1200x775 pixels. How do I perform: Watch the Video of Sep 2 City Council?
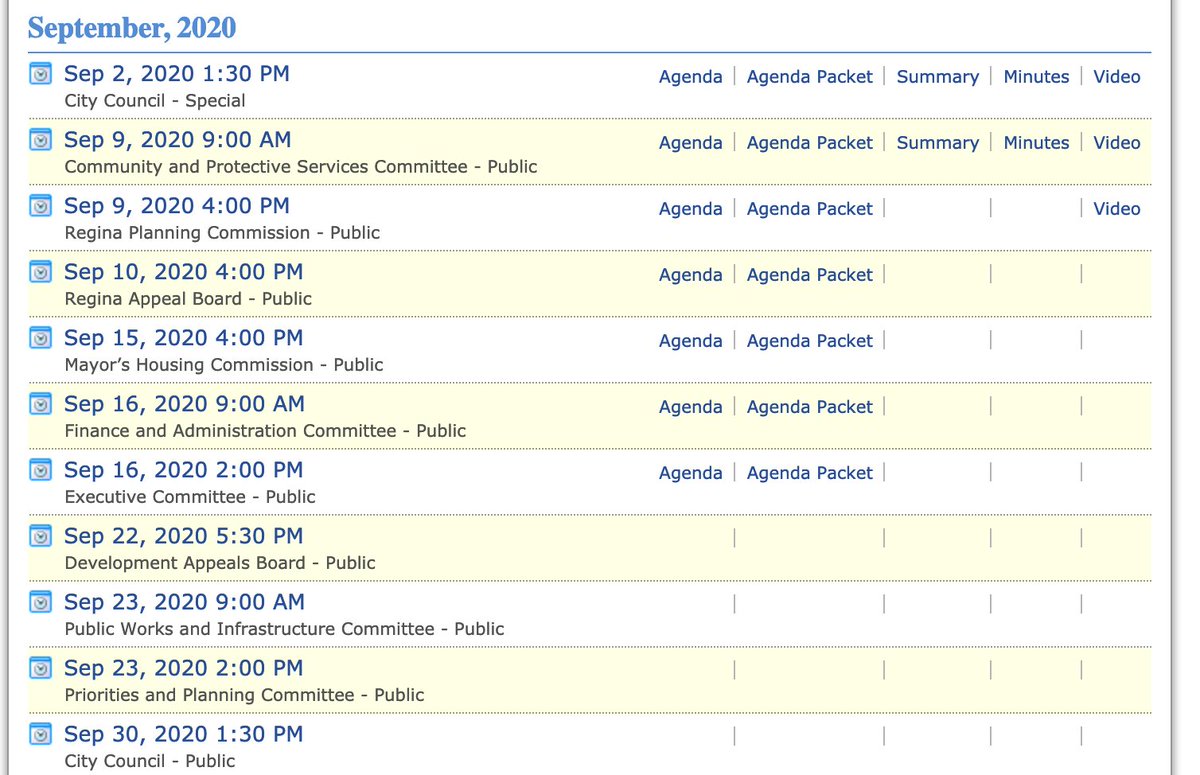coord(1116,76)
